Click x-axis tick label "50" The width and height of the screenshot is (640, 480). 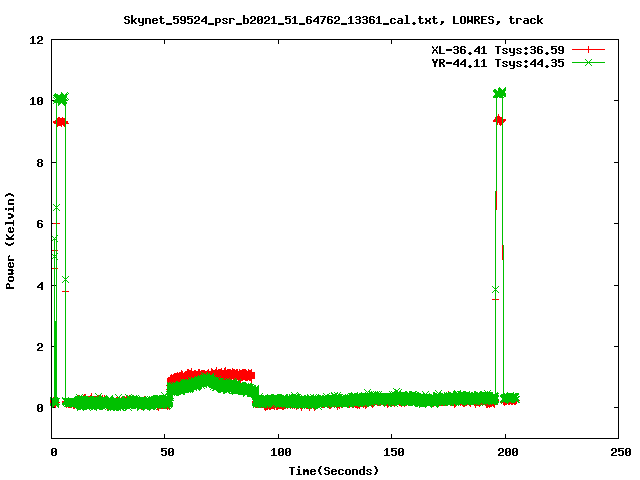click(167, 452)
